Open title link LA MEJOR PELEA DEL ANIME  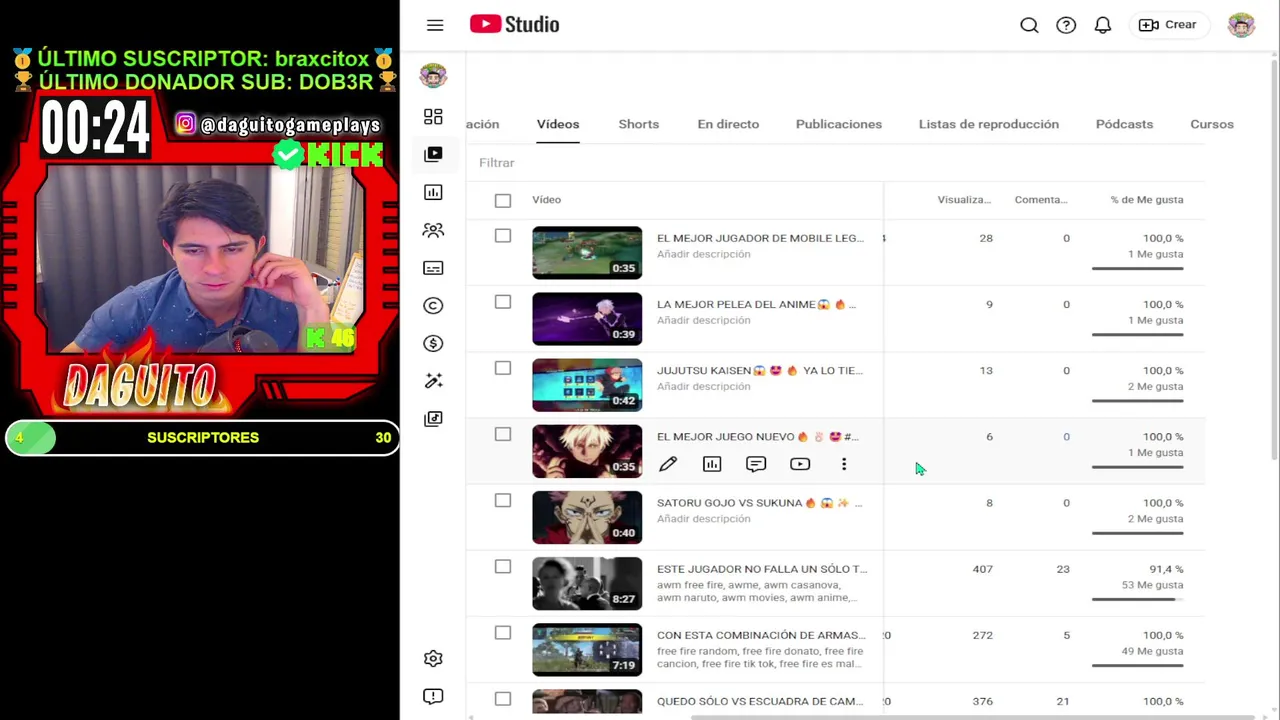tap(756, 304)
